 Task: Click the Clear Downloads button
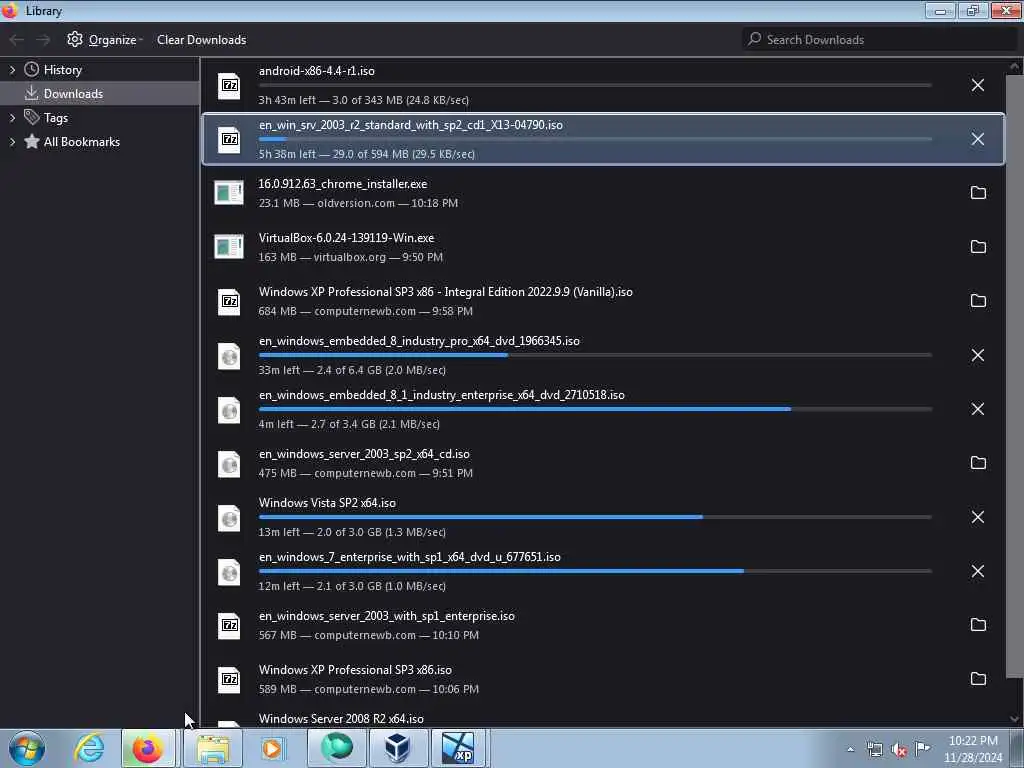click(x=201, y=40)
